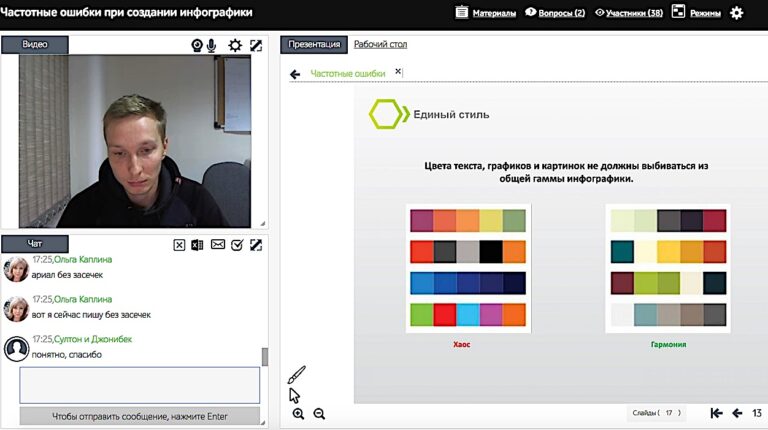Zoom out of the presentation slide
Screen dimensions: 768x430
[x=319, y=414]
